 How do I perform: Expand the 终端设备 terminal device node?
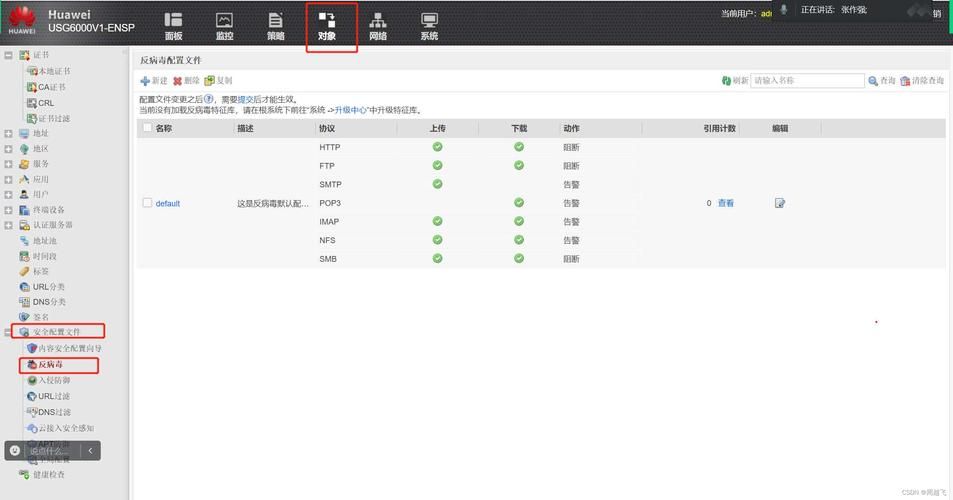[8, 210]
